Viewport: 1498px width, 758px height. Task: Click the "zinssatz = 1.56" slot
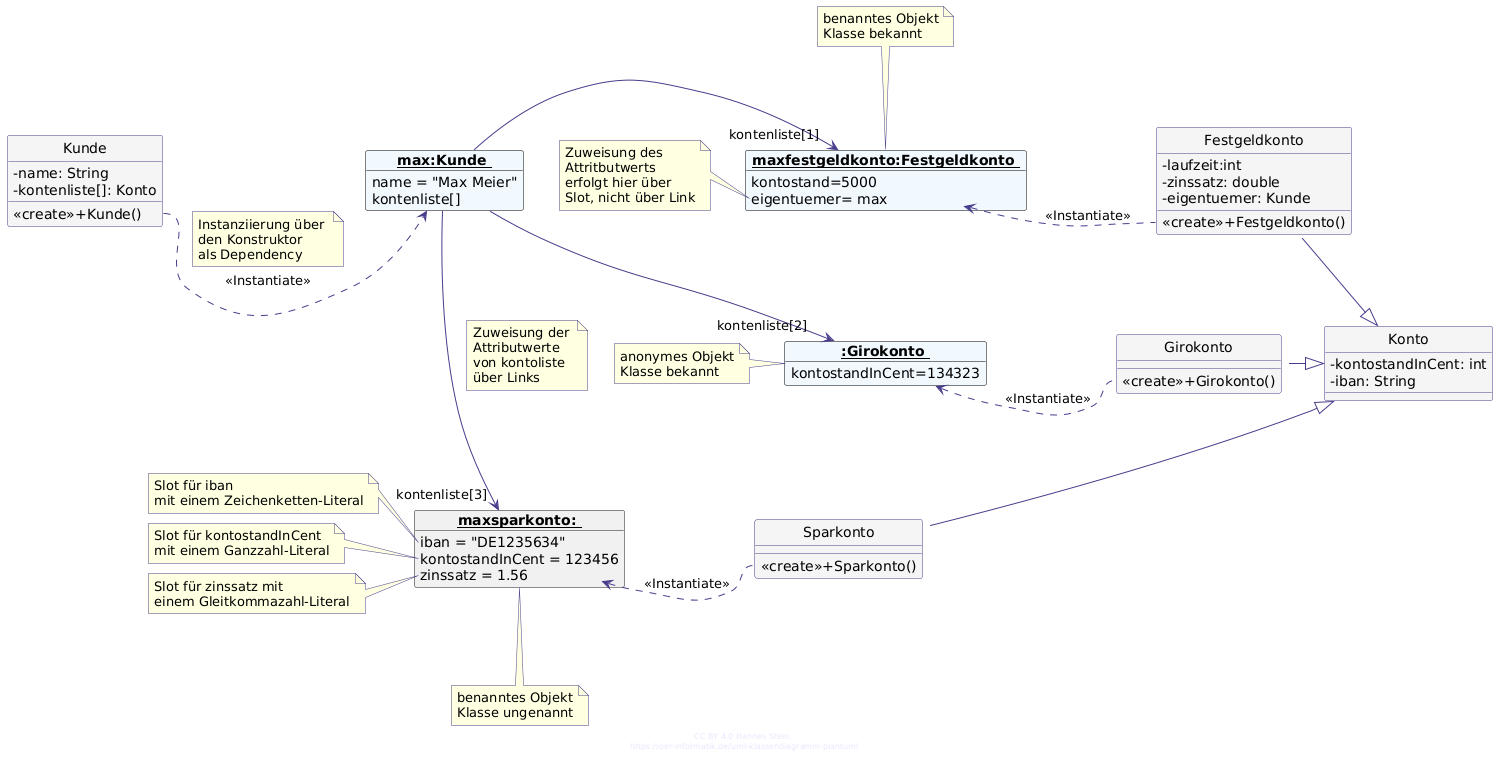click(x=474, y=576)
